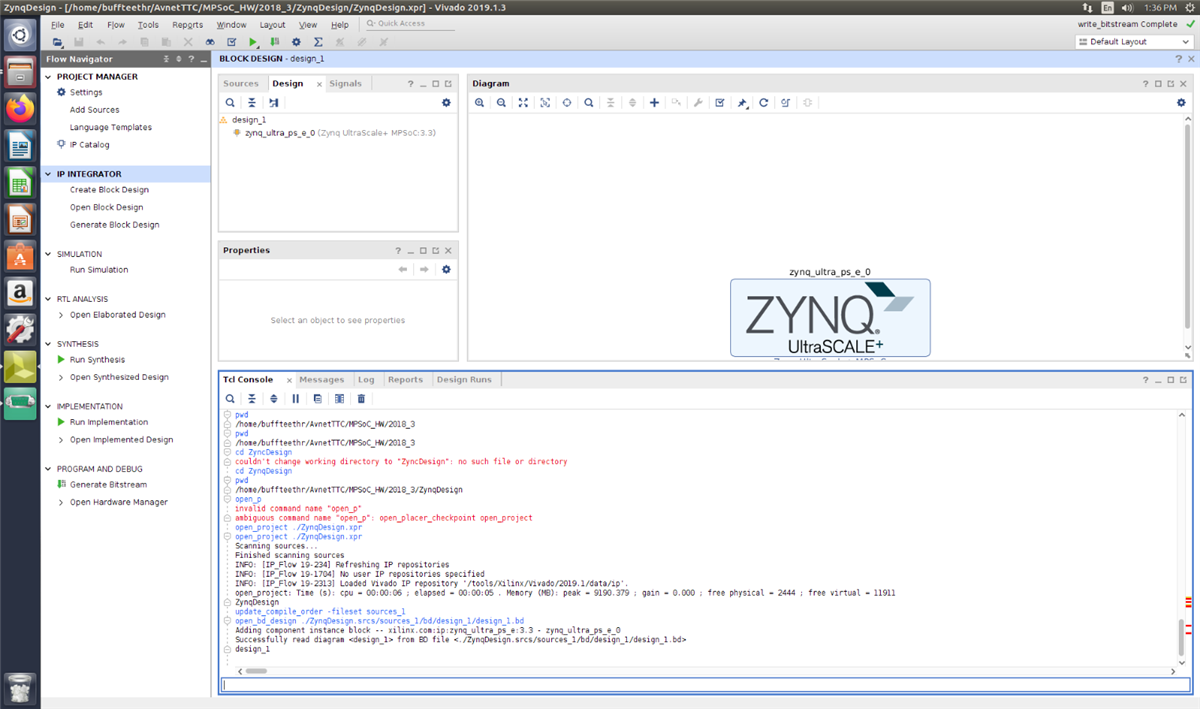Click the Generate Bitstream toolbar icon
Image resolution: width=1200 pixels, height=709 pixels.
click(x=274, y=42)
